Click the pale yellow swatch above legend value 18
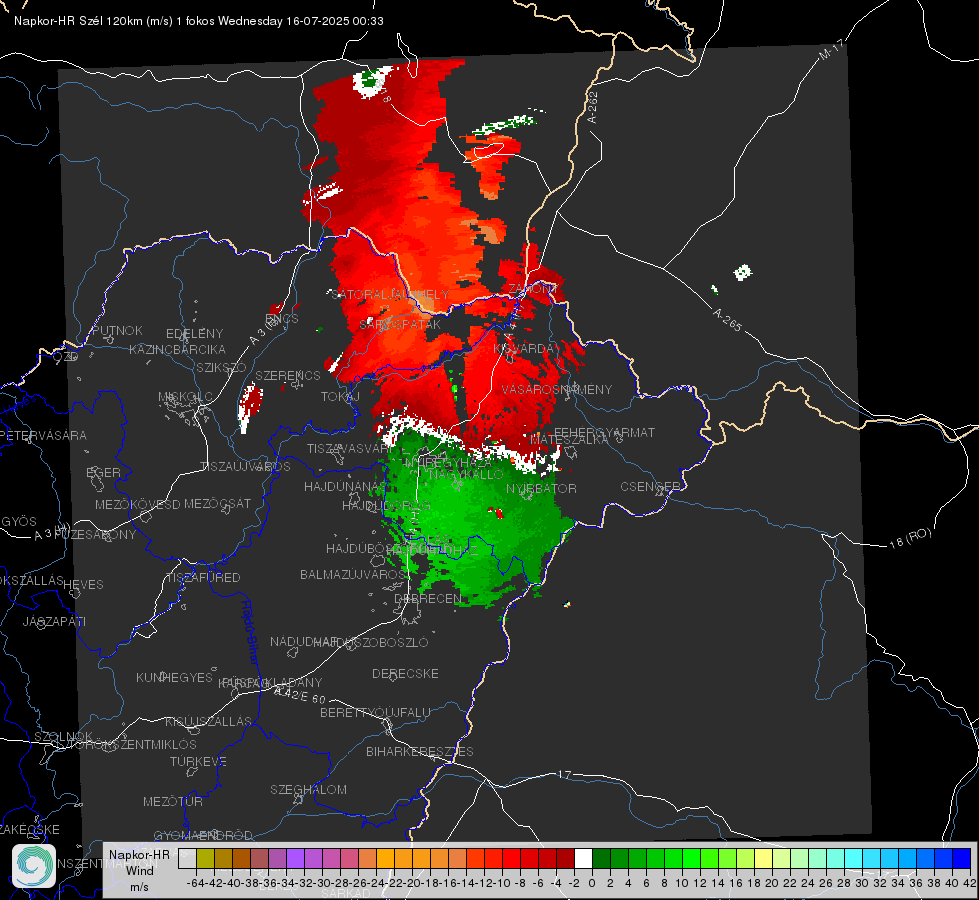Viewport: 979px width, 900px height. (764, 859)
